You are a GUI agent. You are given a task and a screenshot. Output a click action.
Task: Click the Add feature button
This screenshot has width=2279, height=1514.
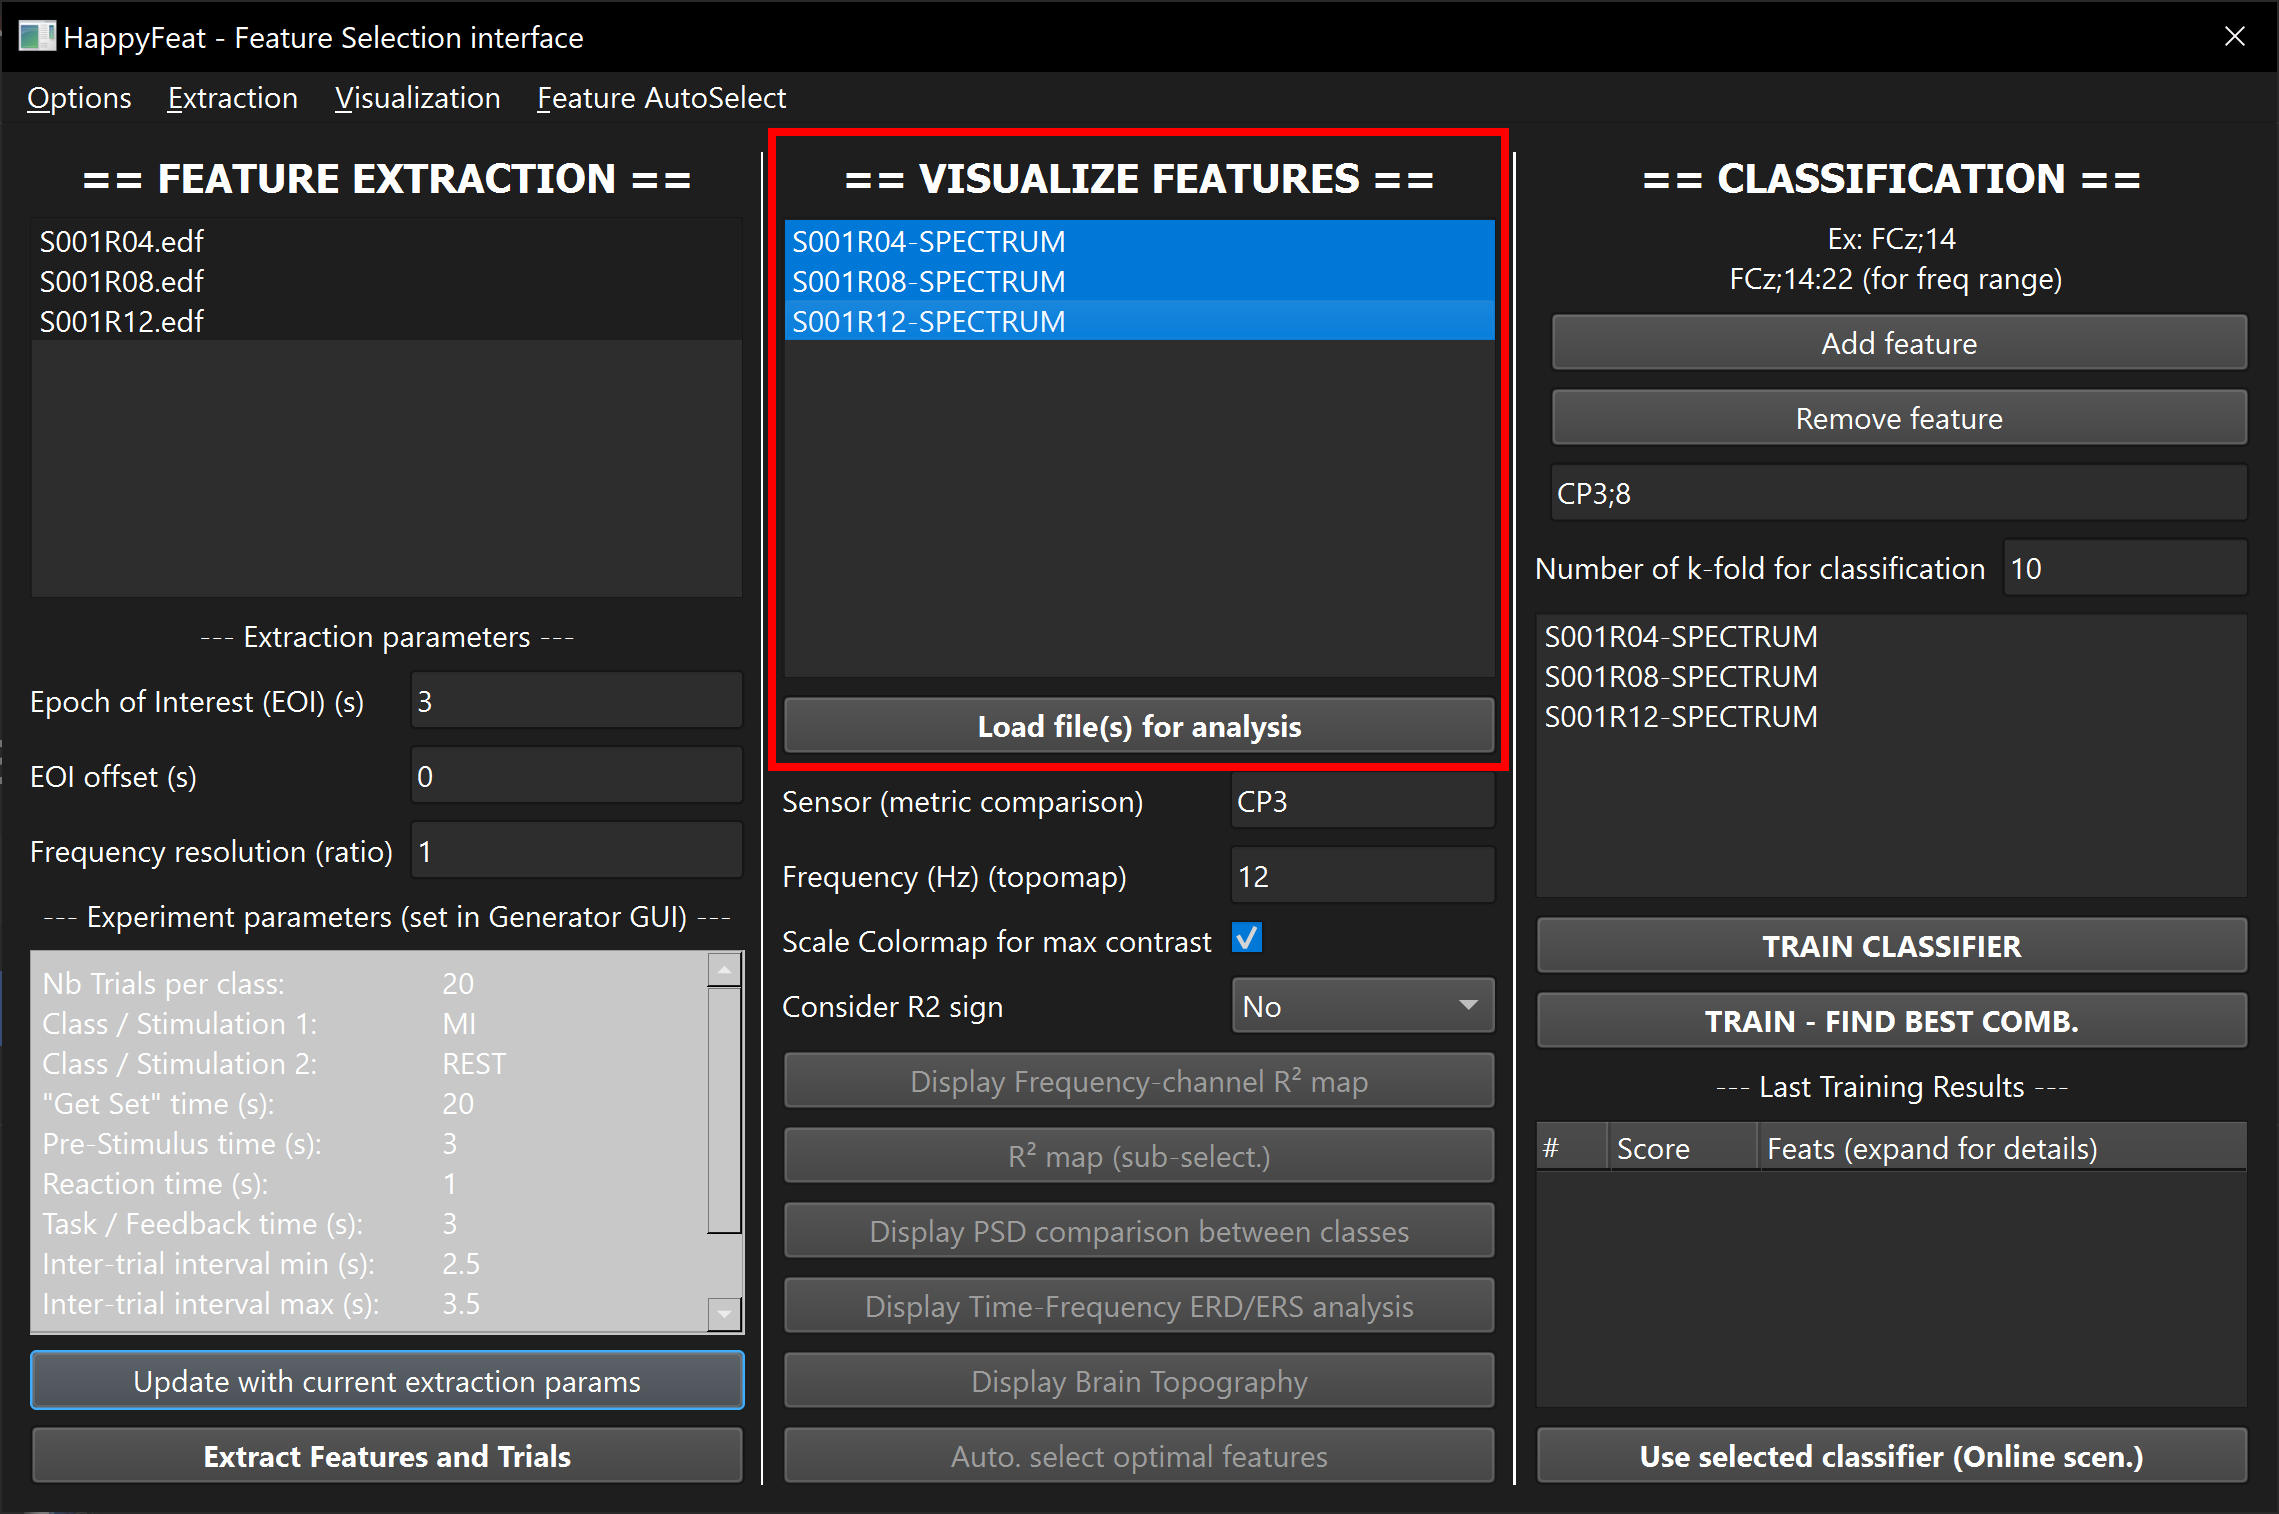click(x=1899, y=343)
